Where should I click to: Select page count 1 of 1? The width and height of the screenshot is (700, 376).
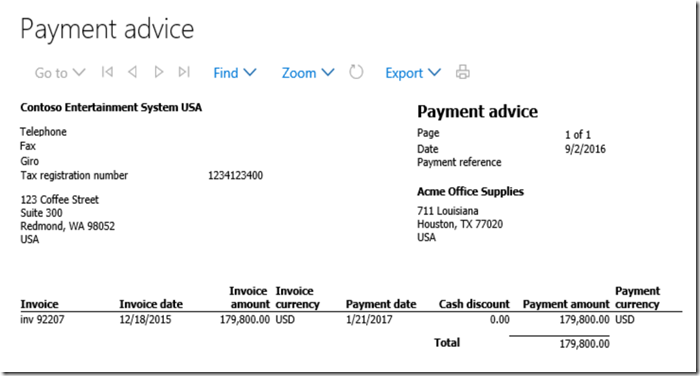[x=578, y=134]
